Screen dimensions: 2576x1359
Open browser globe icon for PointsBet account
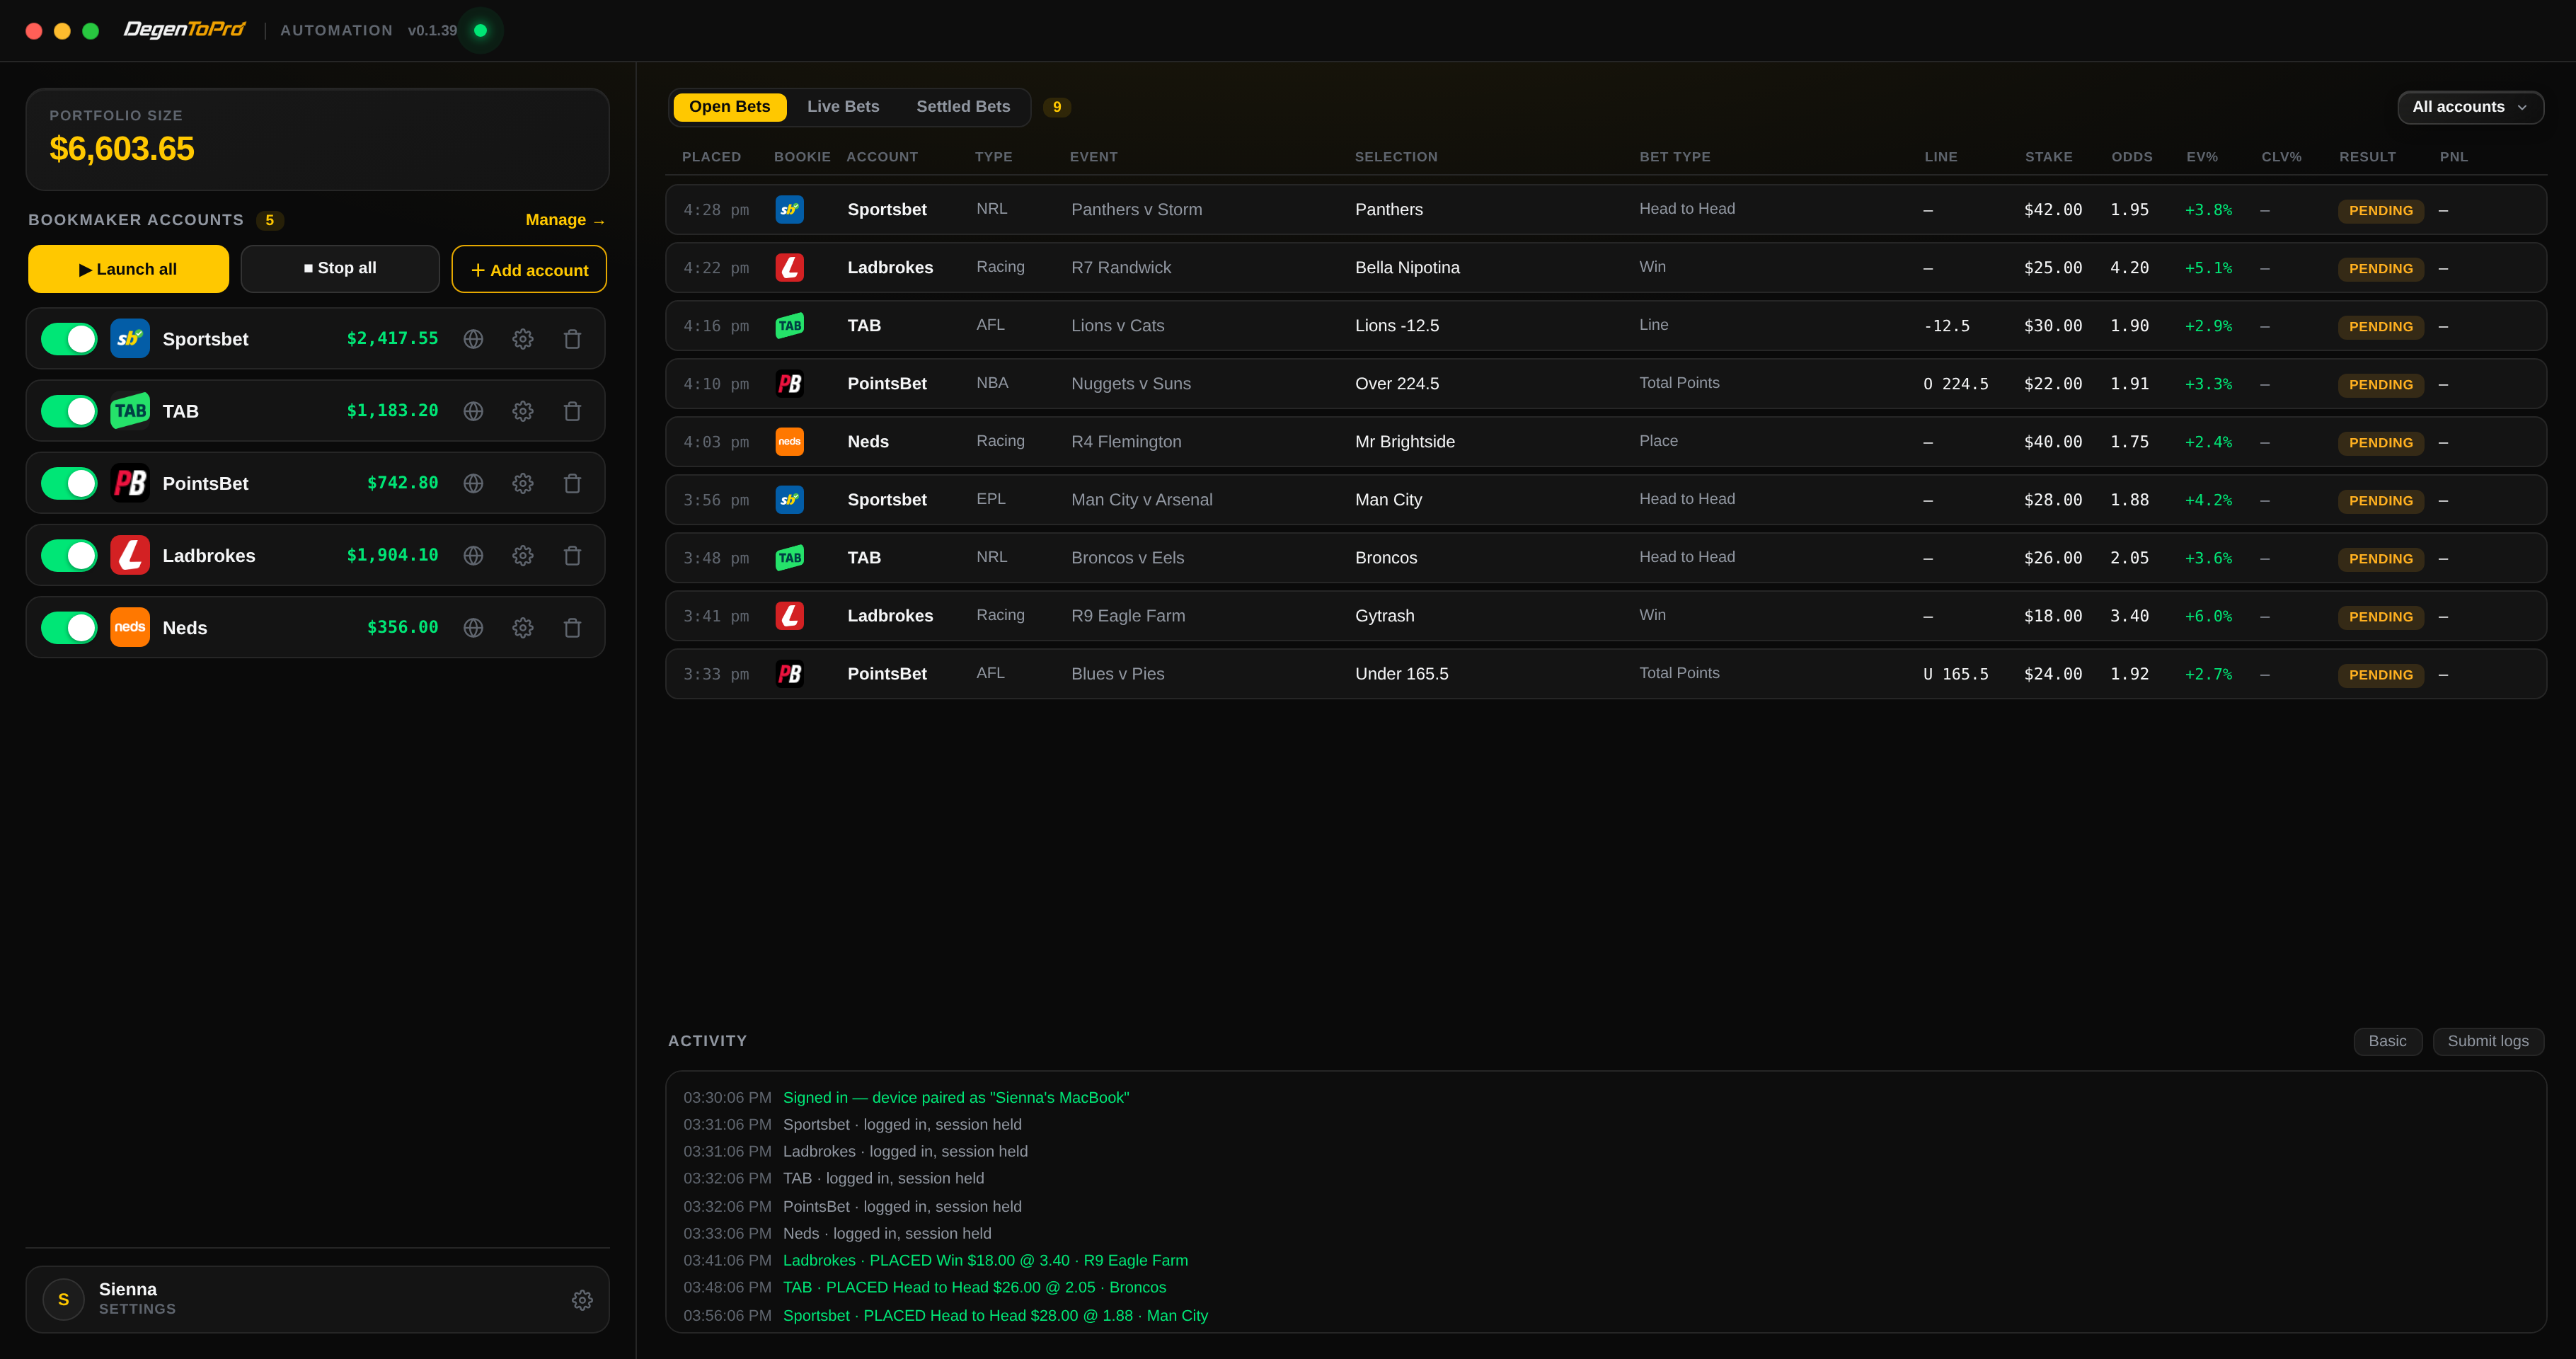pyautogui.click(x=473, y=483)
